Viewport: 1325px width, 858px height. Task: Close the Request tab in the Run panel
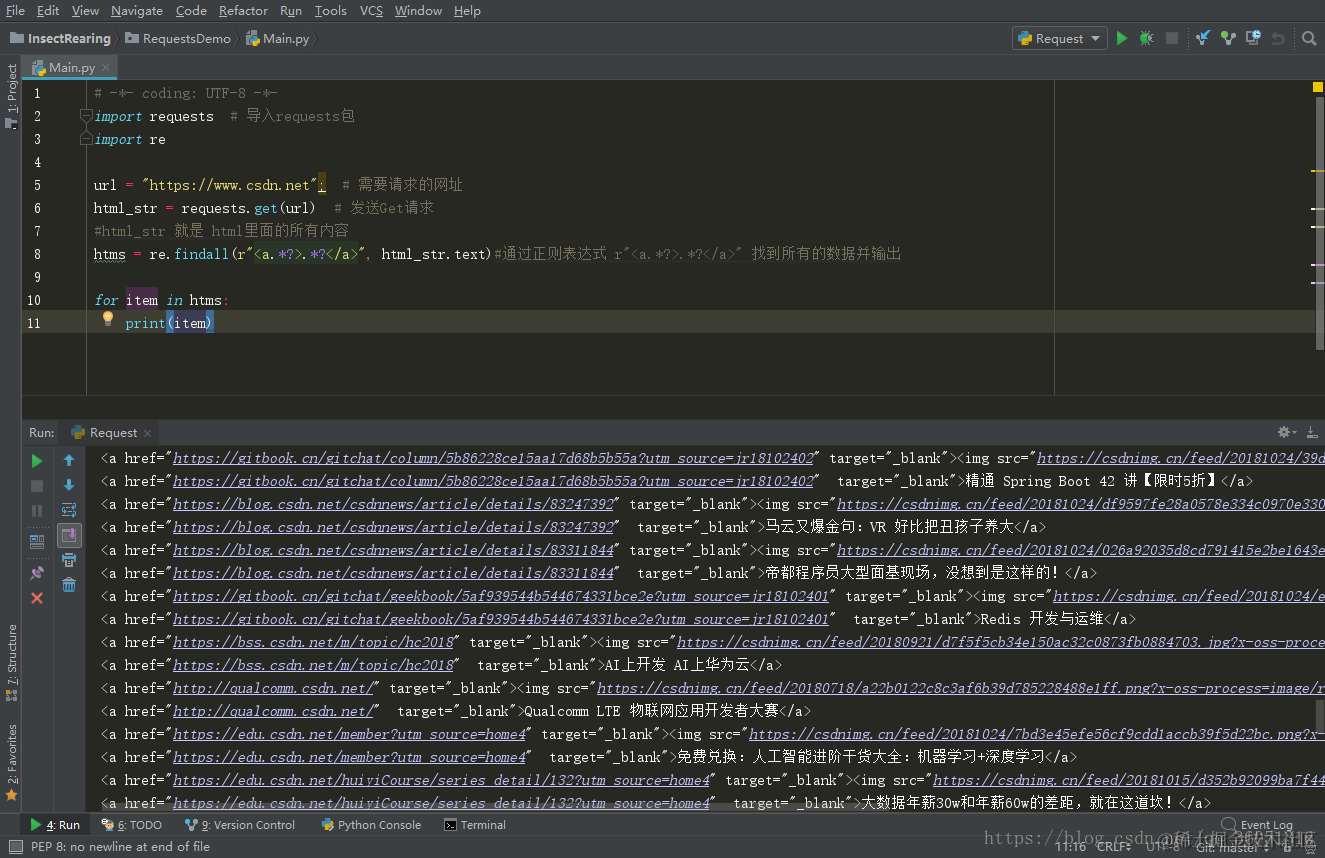147,433
